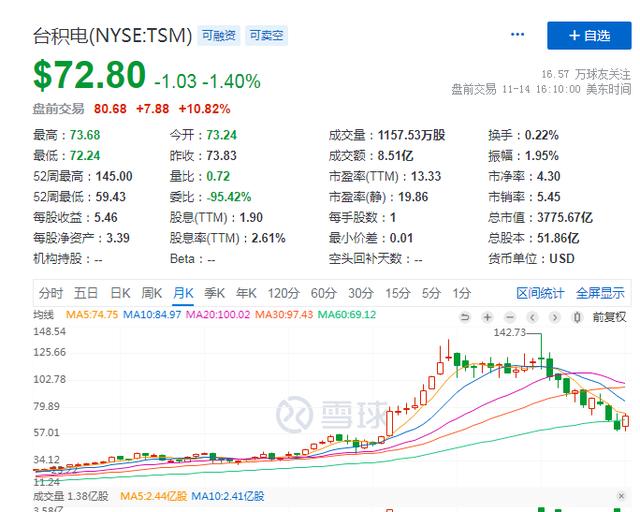Click the chart reset/undo icon
Image resolution: width=640 pixels, height=512 pixels.
coord(464,317)
